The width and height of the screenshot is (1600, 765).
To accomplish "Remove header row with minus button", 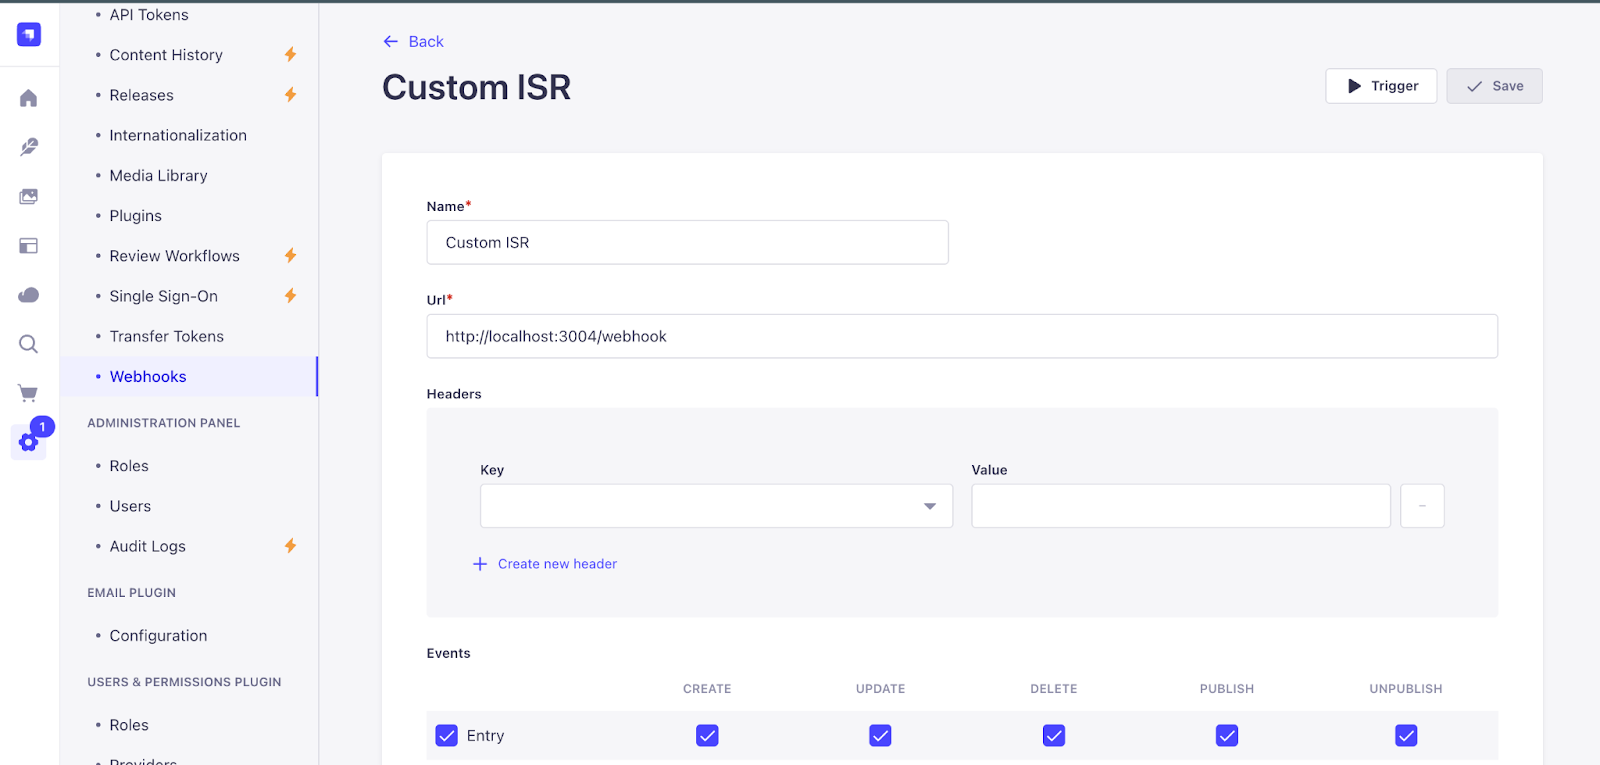I will pos(1422,506).
